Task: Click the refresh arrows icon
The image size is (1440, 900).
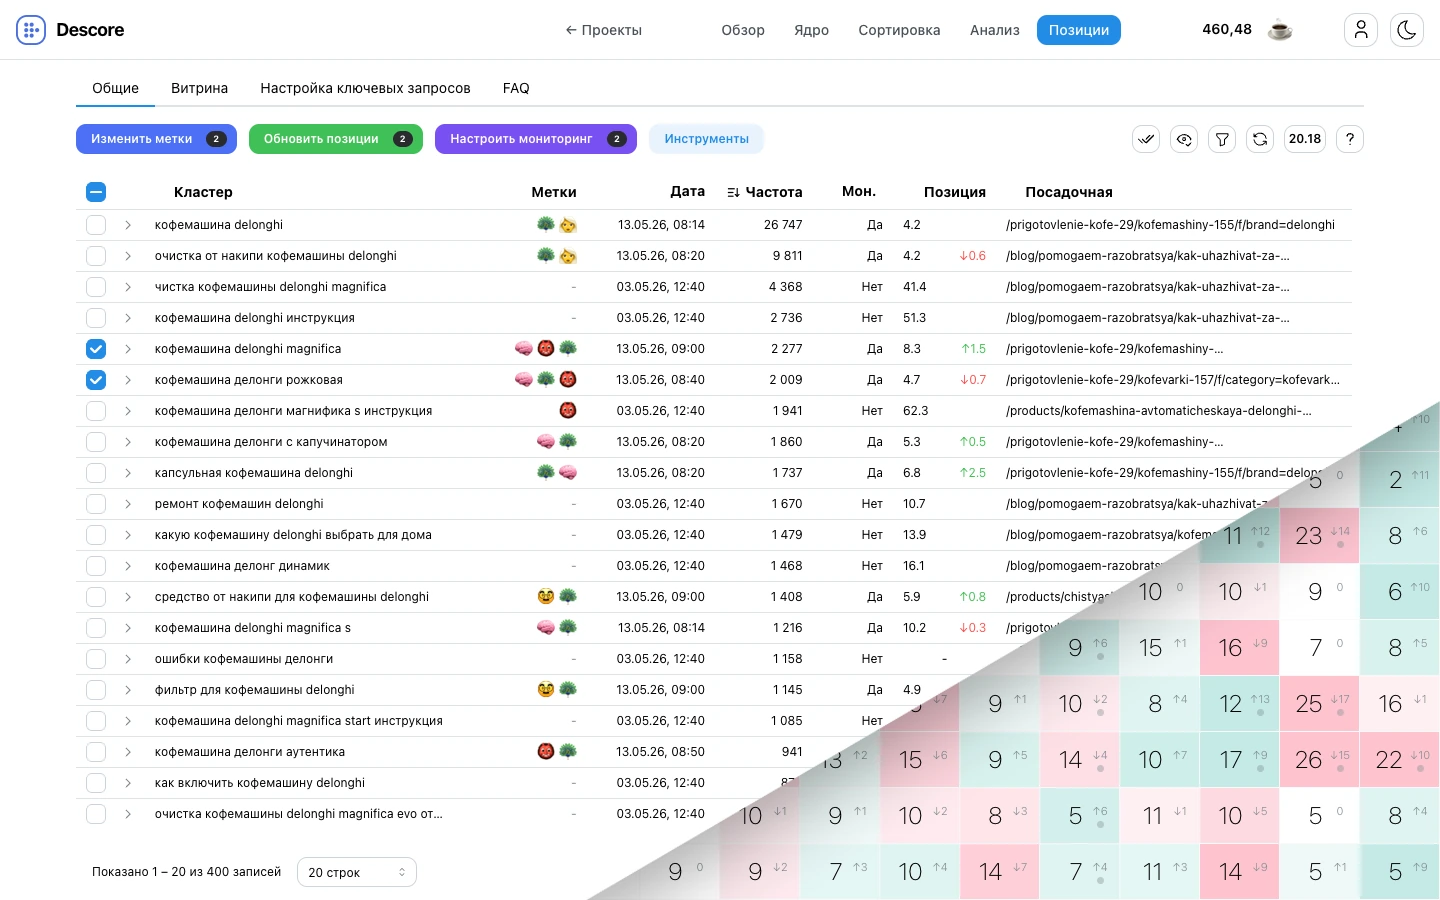Action: click(x=1260, y=139)
